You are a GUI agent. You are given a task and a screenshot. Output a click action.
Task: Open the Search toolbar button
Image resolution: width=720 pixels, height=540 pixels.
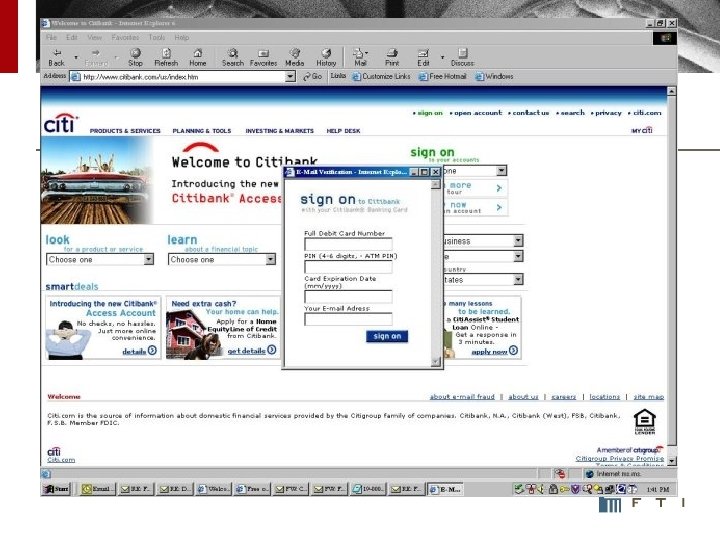[x=233, y=57]
